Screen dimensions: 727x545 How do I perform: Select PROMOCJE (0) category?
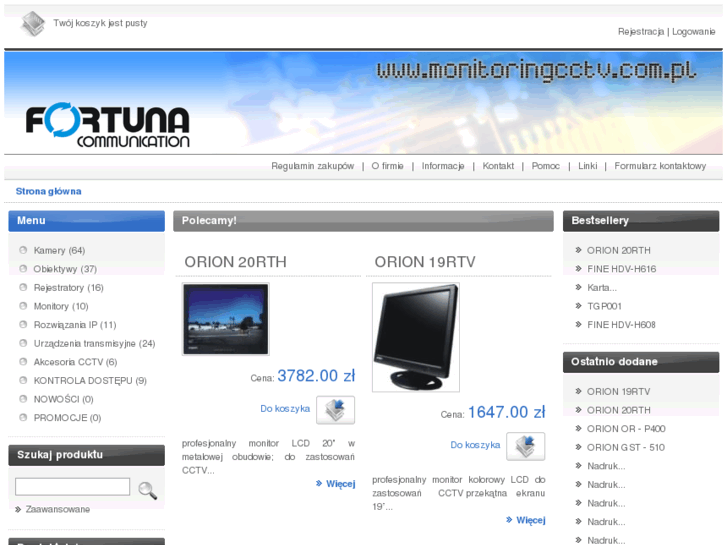(67, 417)
